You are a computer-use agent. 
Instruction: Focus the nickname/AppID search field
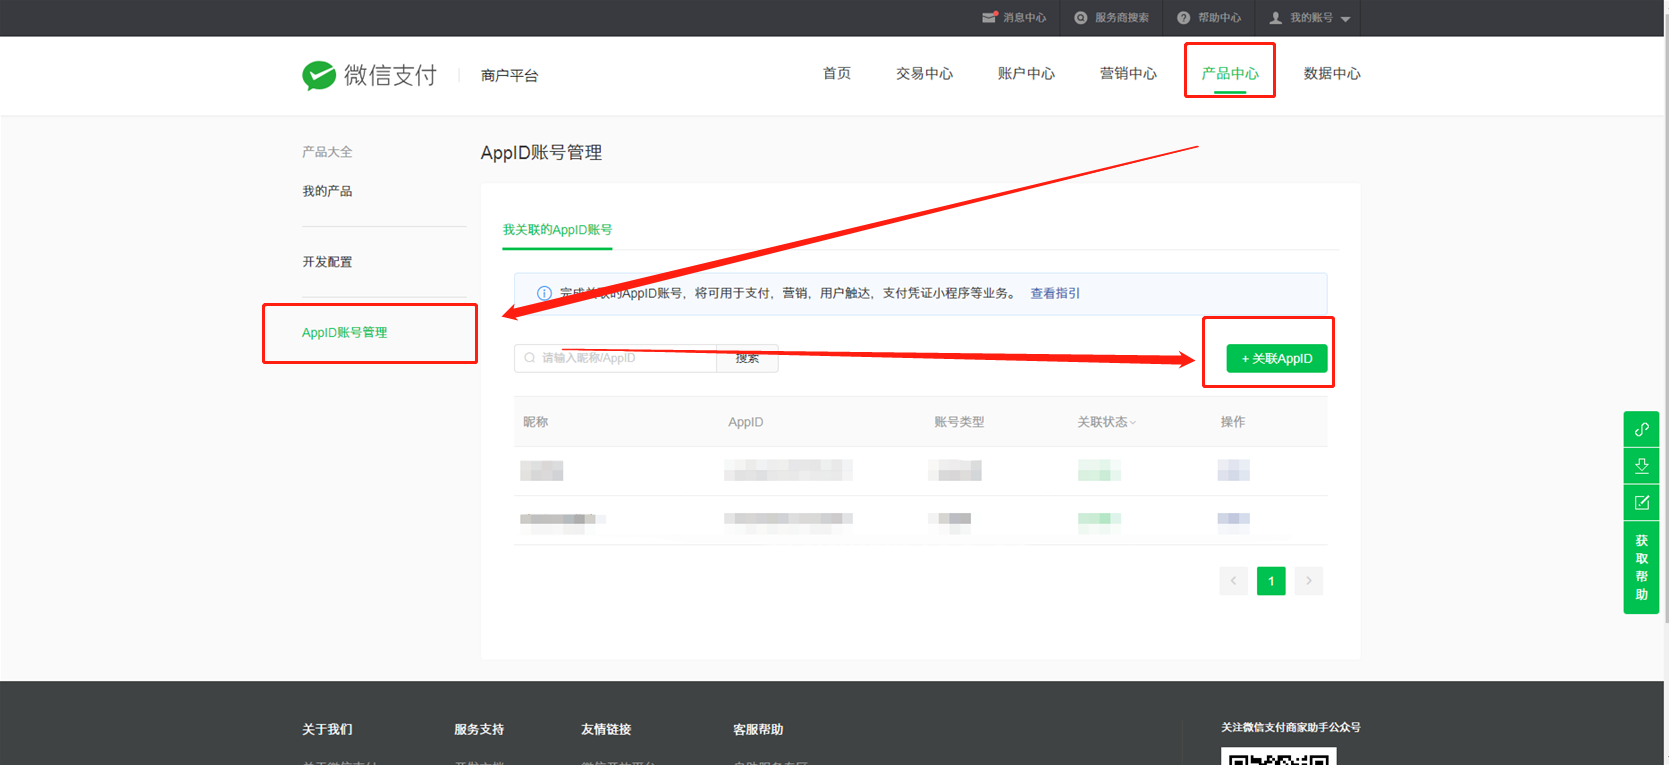point(615,358)
